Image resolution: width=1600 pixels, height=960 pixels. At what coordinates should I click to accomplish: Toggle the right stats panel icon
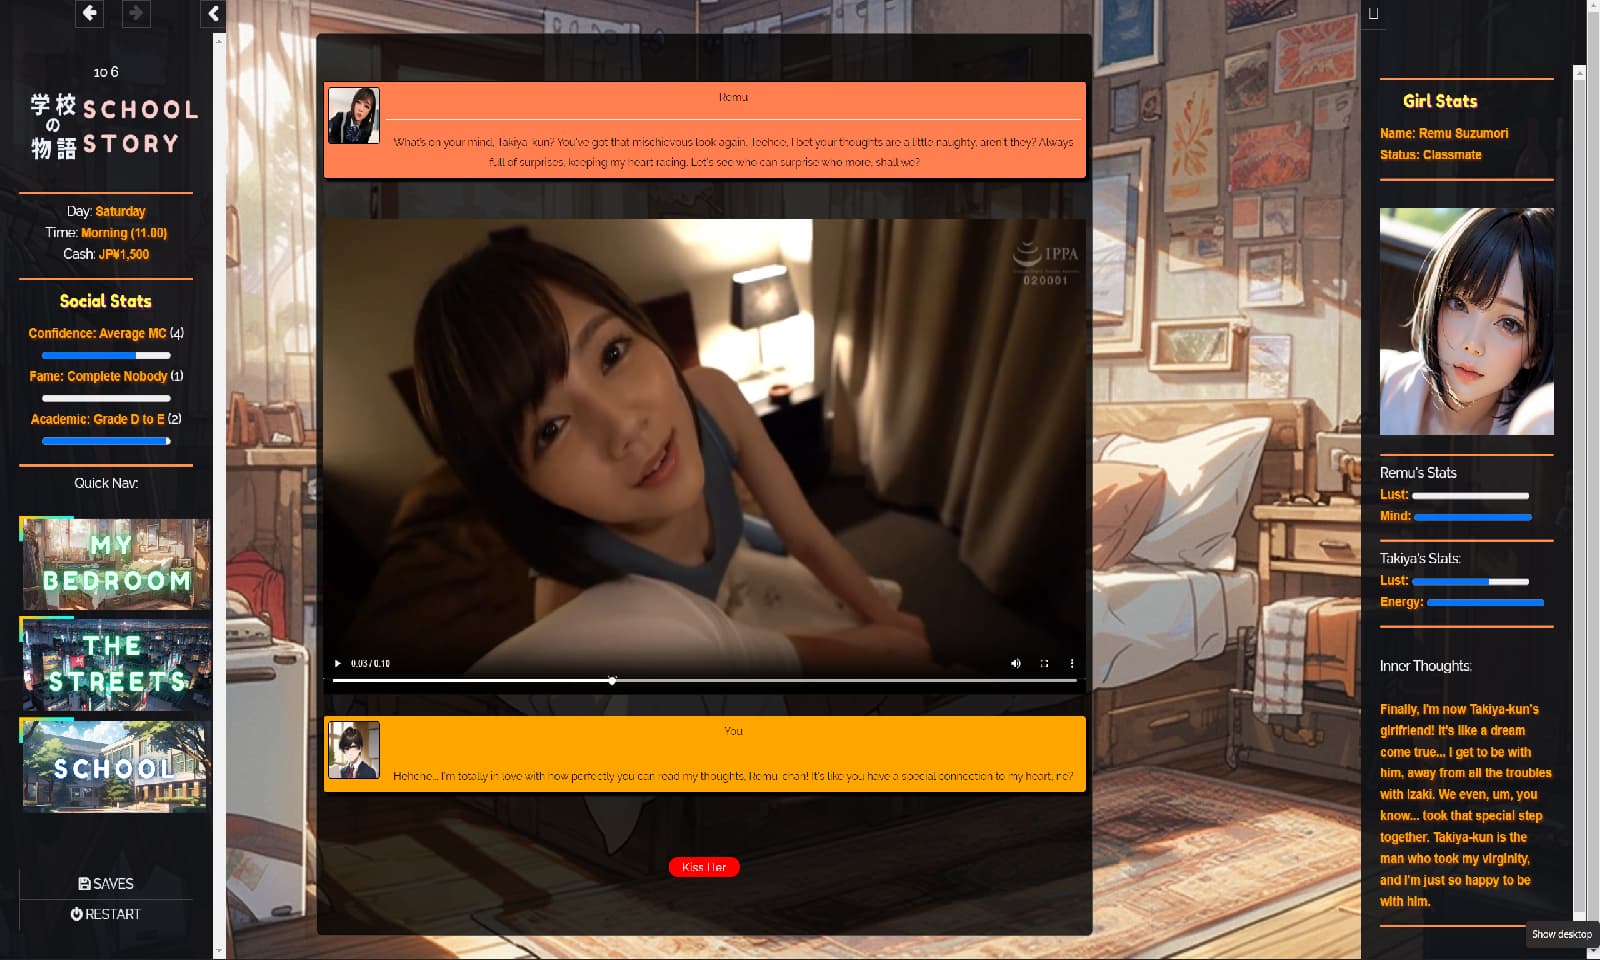click(1373, 14)
